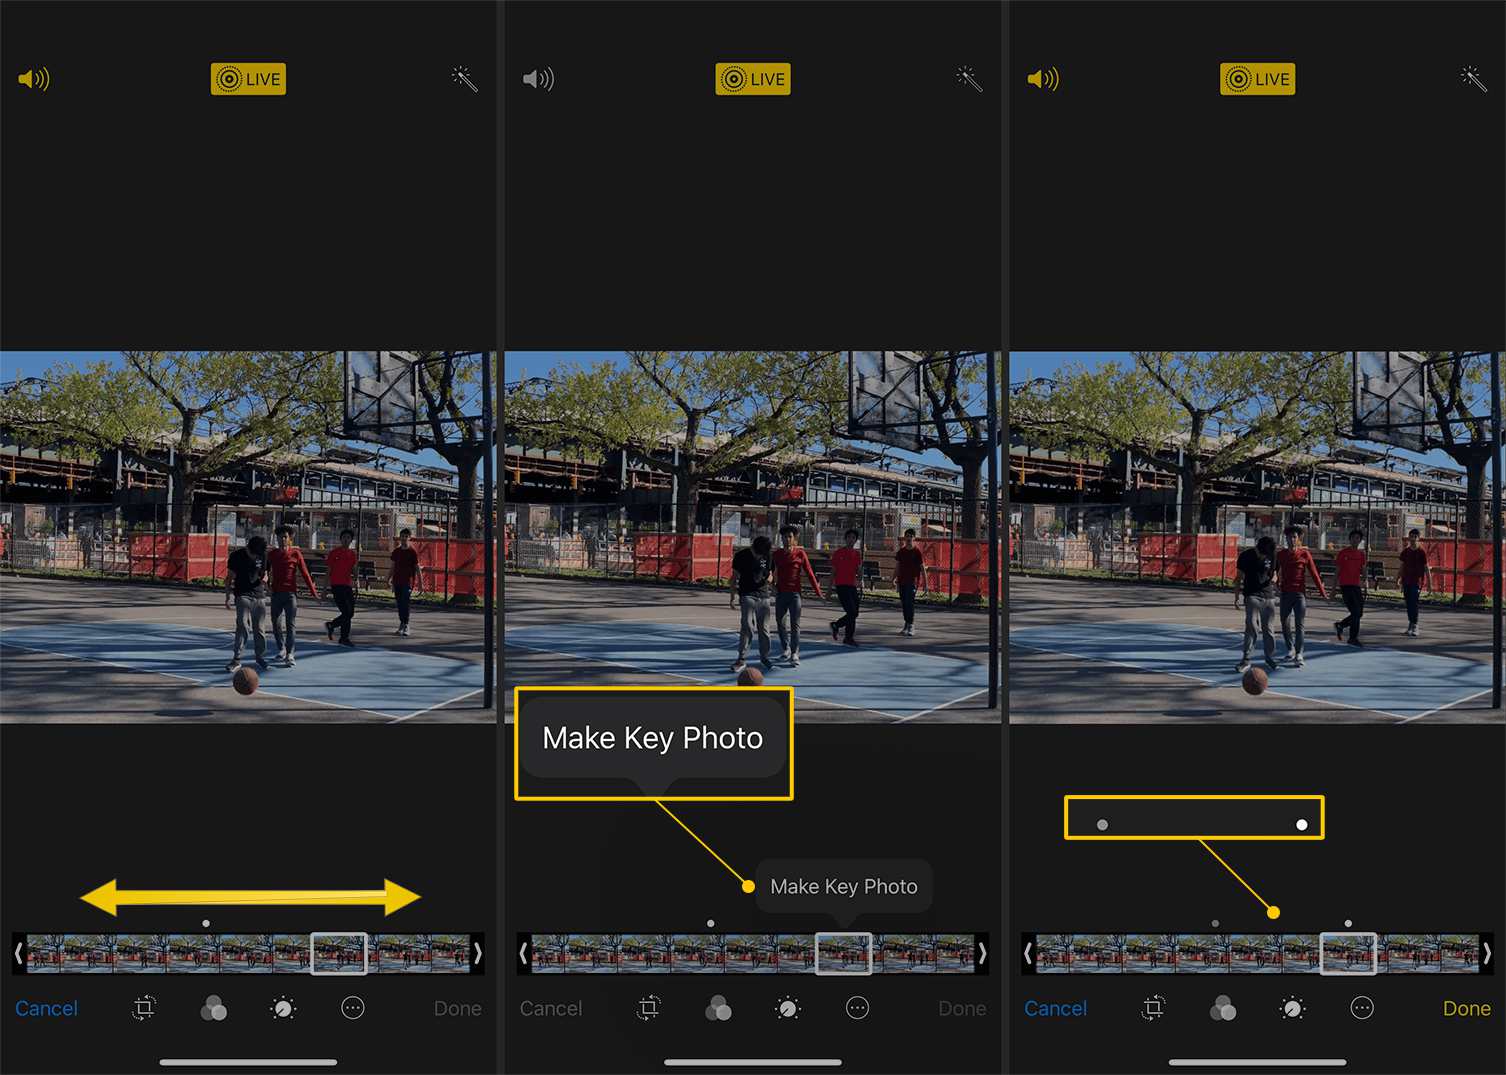Tap magic wand auto-enhance in middle screen
Screen dimensions: 1506x1075
pyautogui.click(x=969, y=79)
